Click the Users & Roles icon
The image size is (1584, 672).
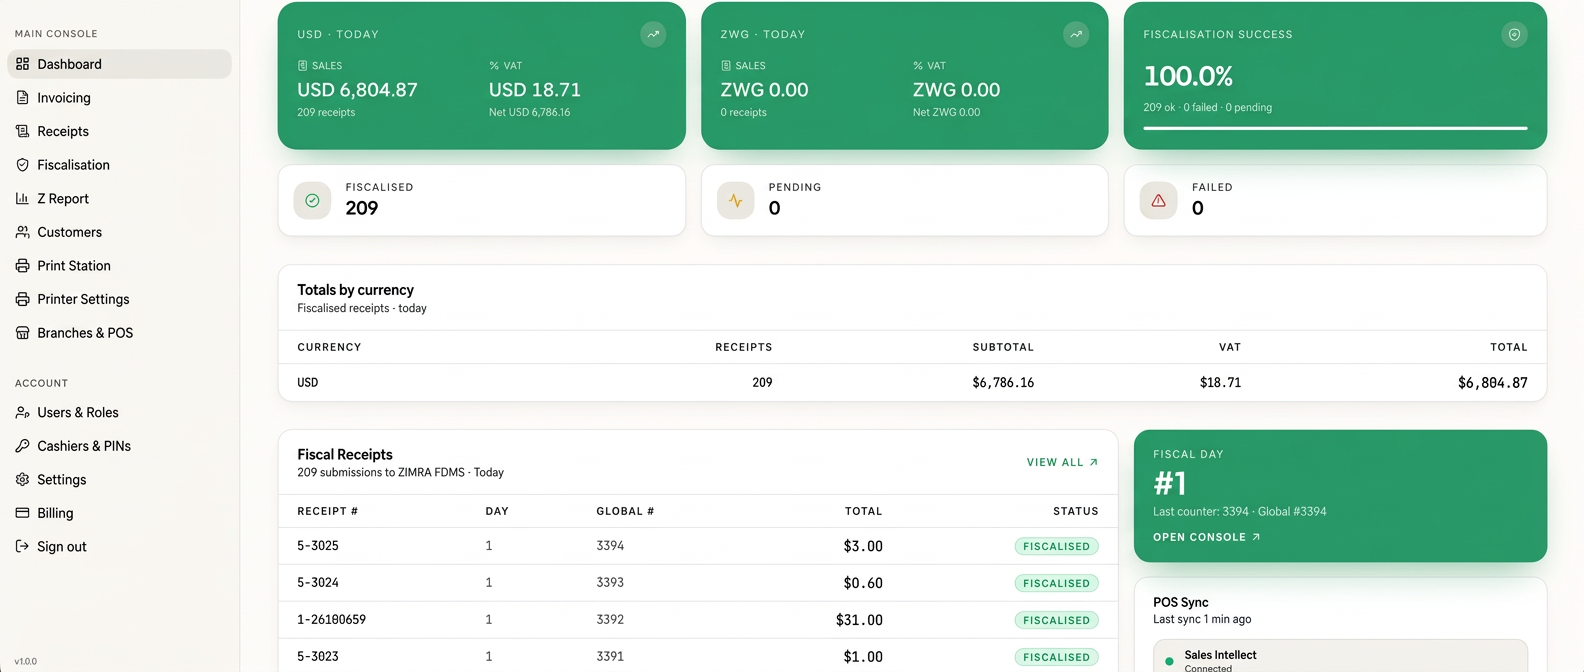(22, 412)
